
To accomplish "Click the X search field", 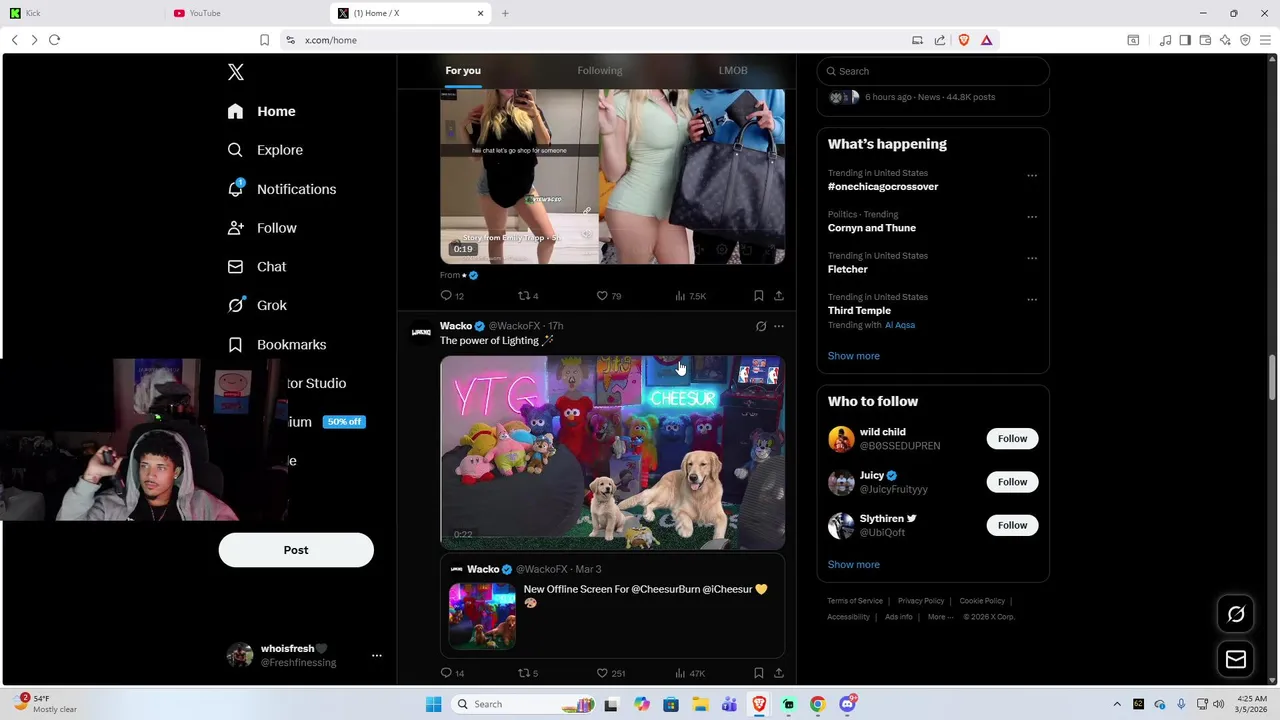I will point(933,71).
